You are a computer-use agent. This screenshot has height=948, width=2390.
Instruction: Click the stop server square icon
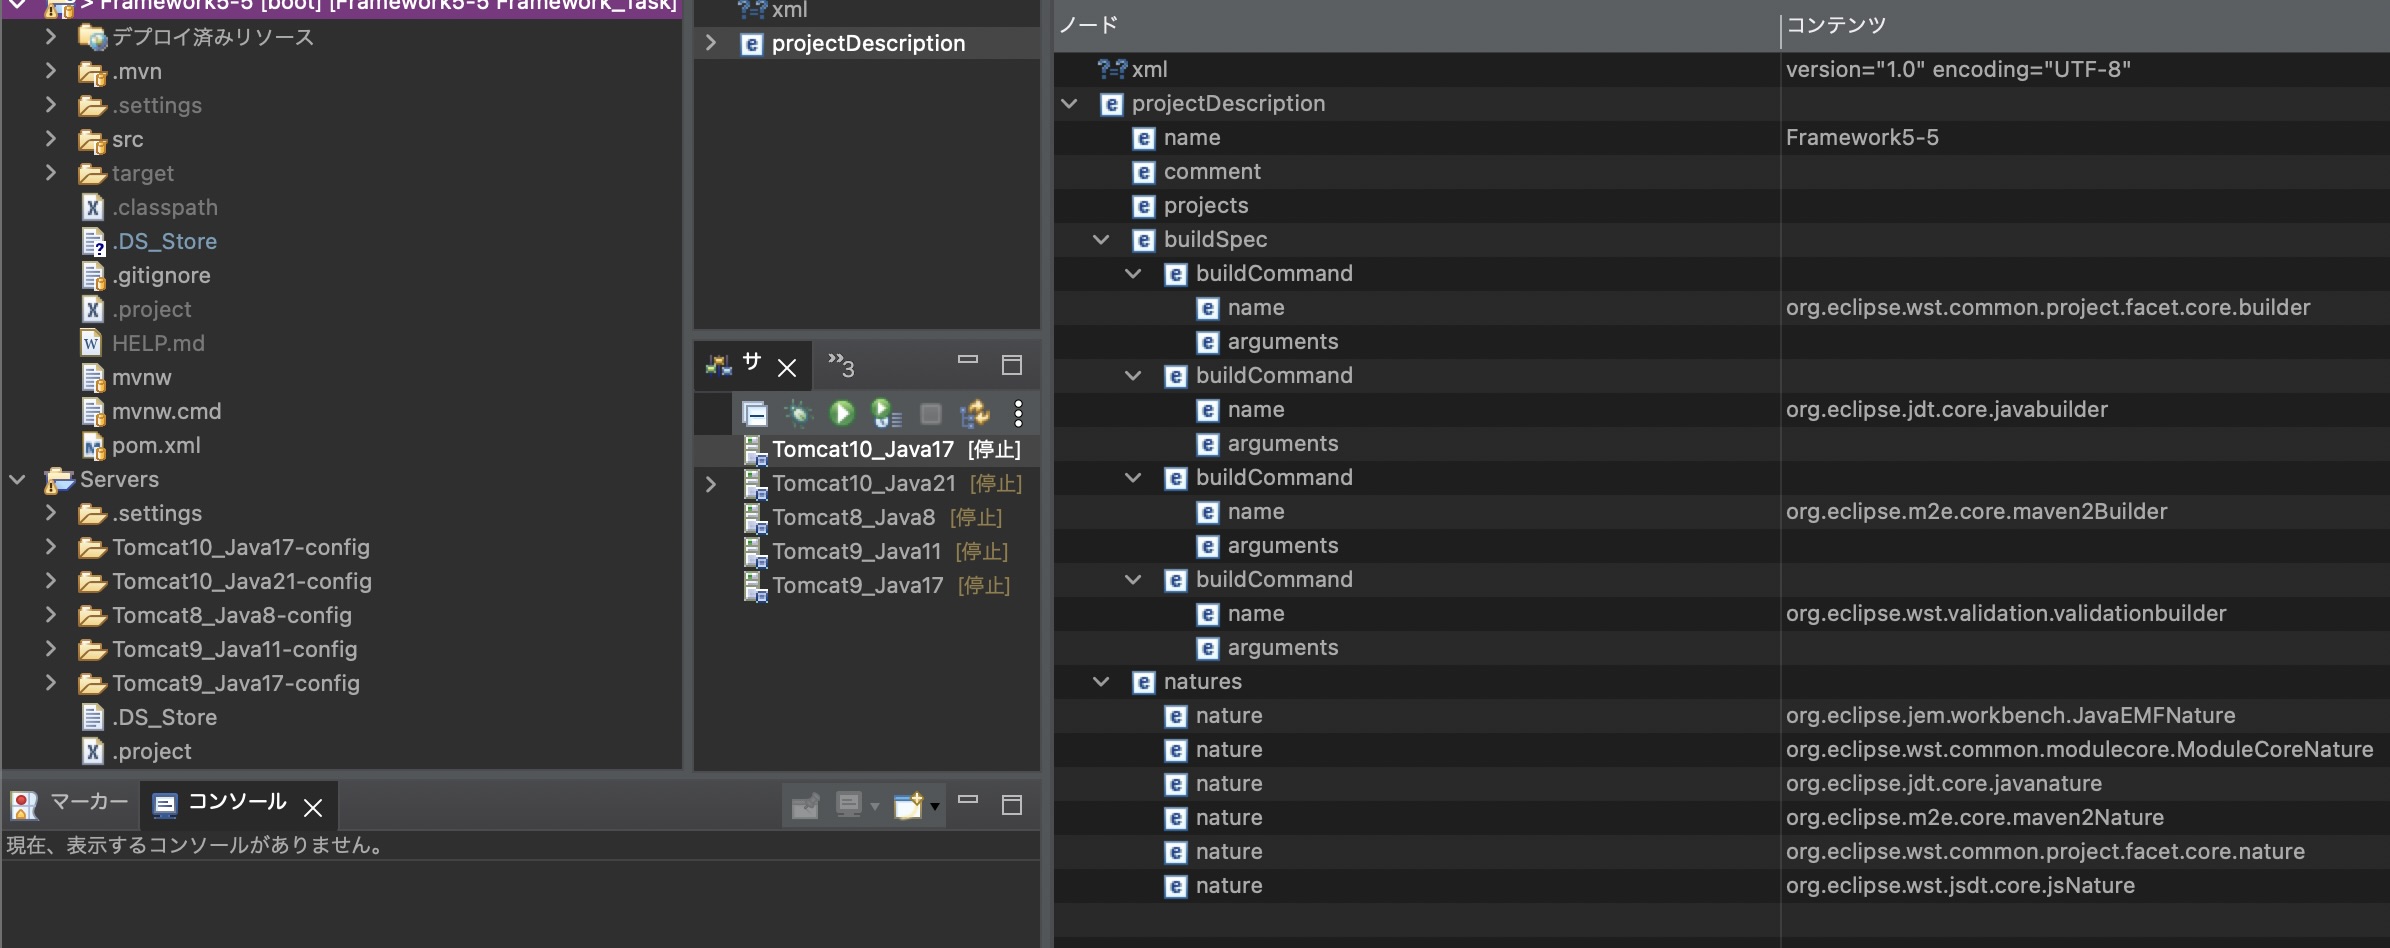pos(930,413)
